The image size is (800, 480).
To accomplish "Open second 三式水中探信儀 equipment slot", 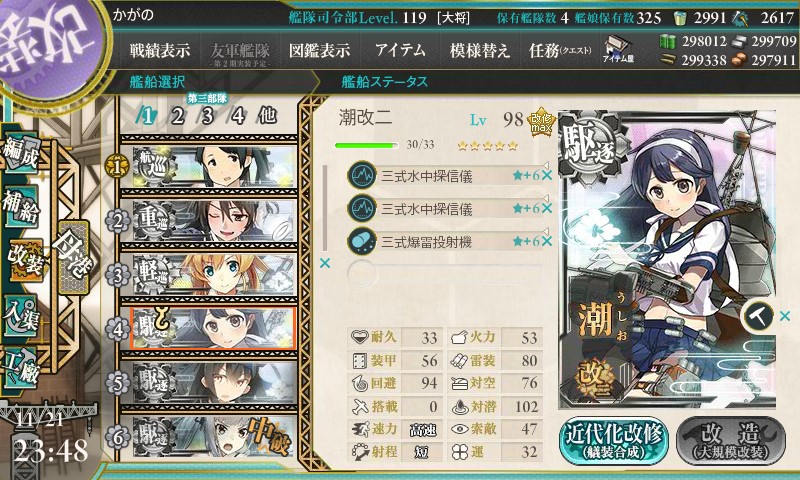I will pyautogui.click(x=444, y=209).
